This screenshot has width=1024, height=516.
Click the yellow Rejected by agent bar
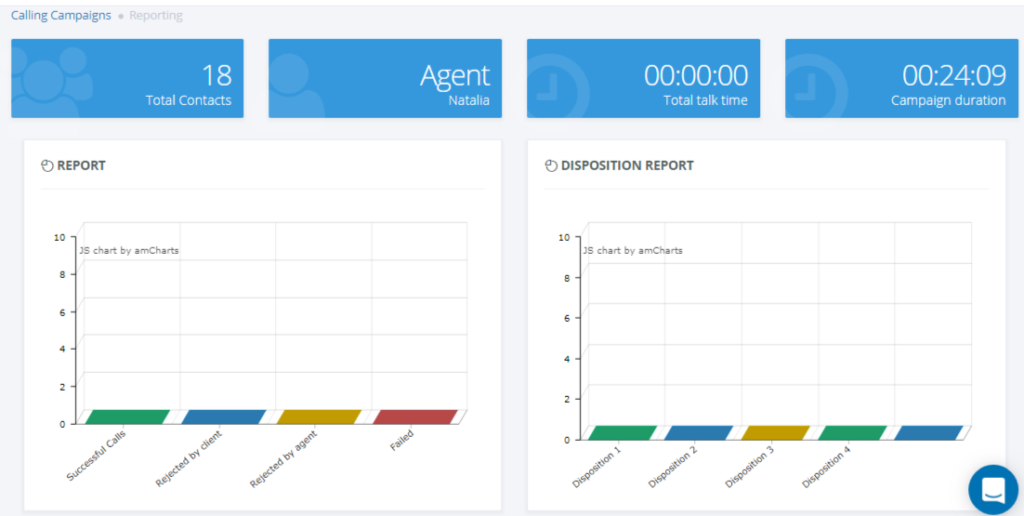pos(319,417)
